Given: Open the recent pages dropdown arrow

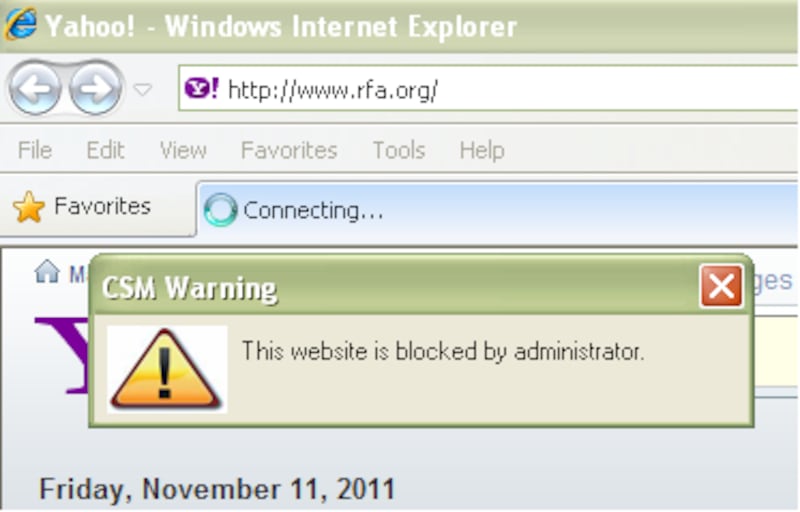Looking at the screenshot, I should pos(142,90).
